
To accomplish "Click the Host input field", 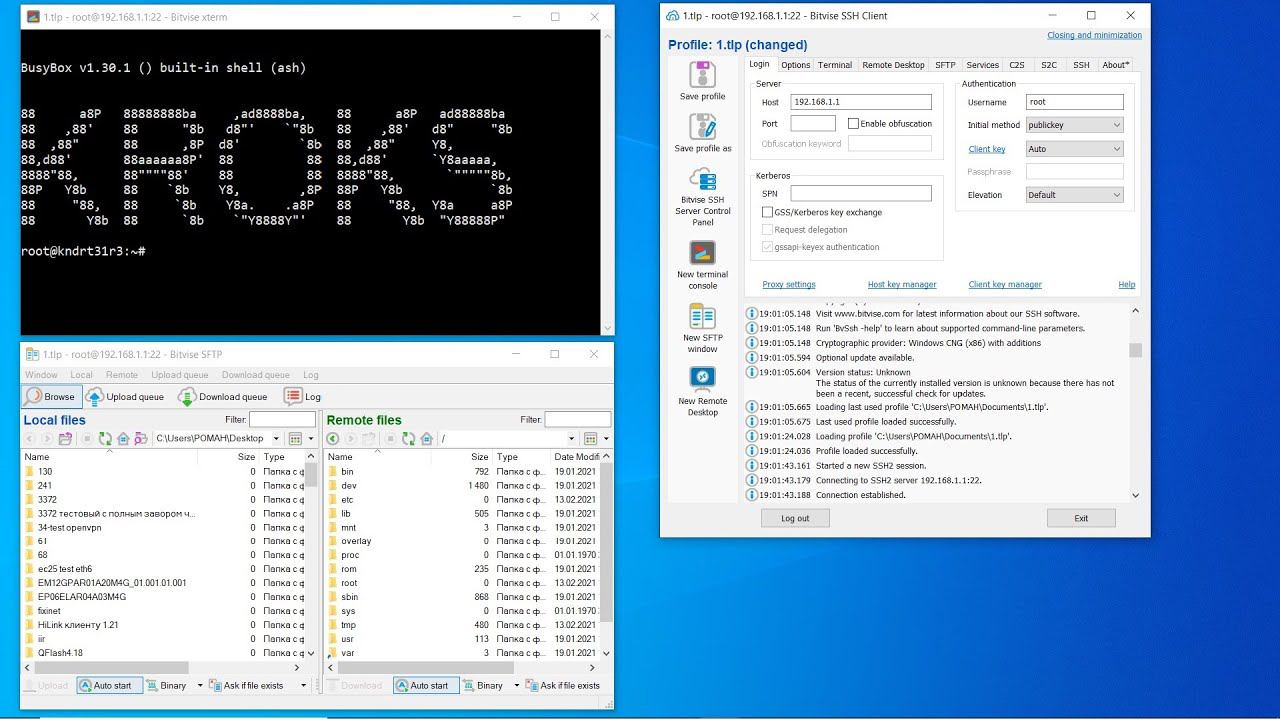I will click(860, 102).
